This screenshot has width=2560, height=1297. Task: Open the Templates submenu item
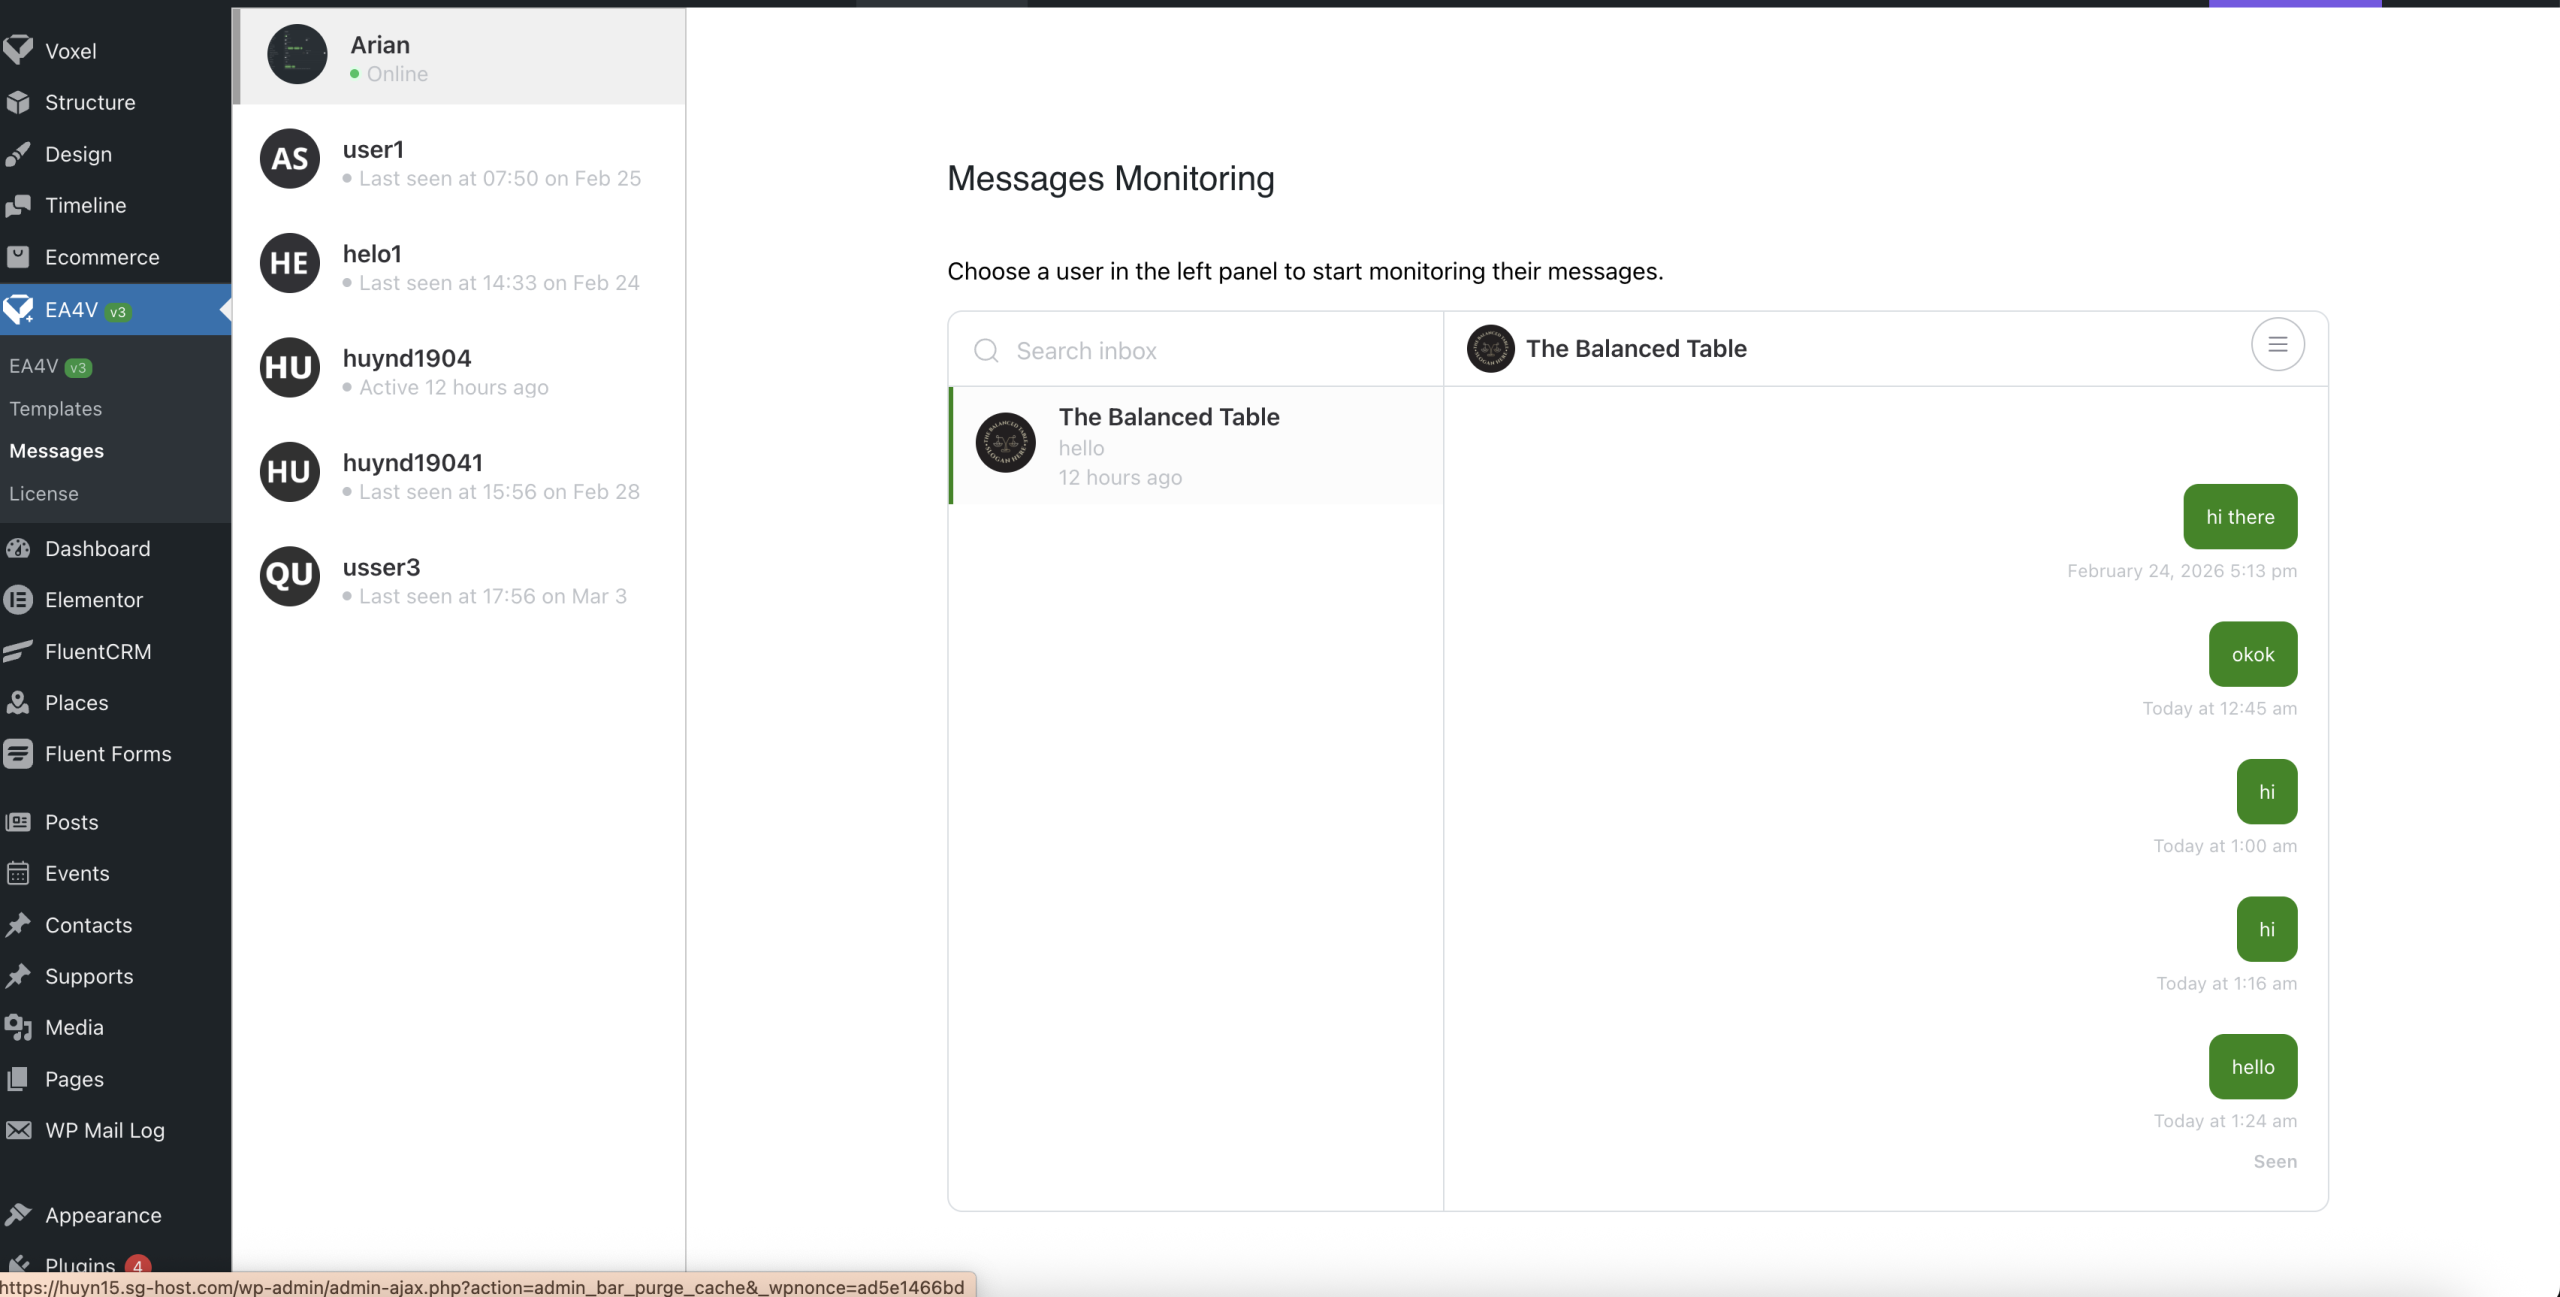coord(56,409)
